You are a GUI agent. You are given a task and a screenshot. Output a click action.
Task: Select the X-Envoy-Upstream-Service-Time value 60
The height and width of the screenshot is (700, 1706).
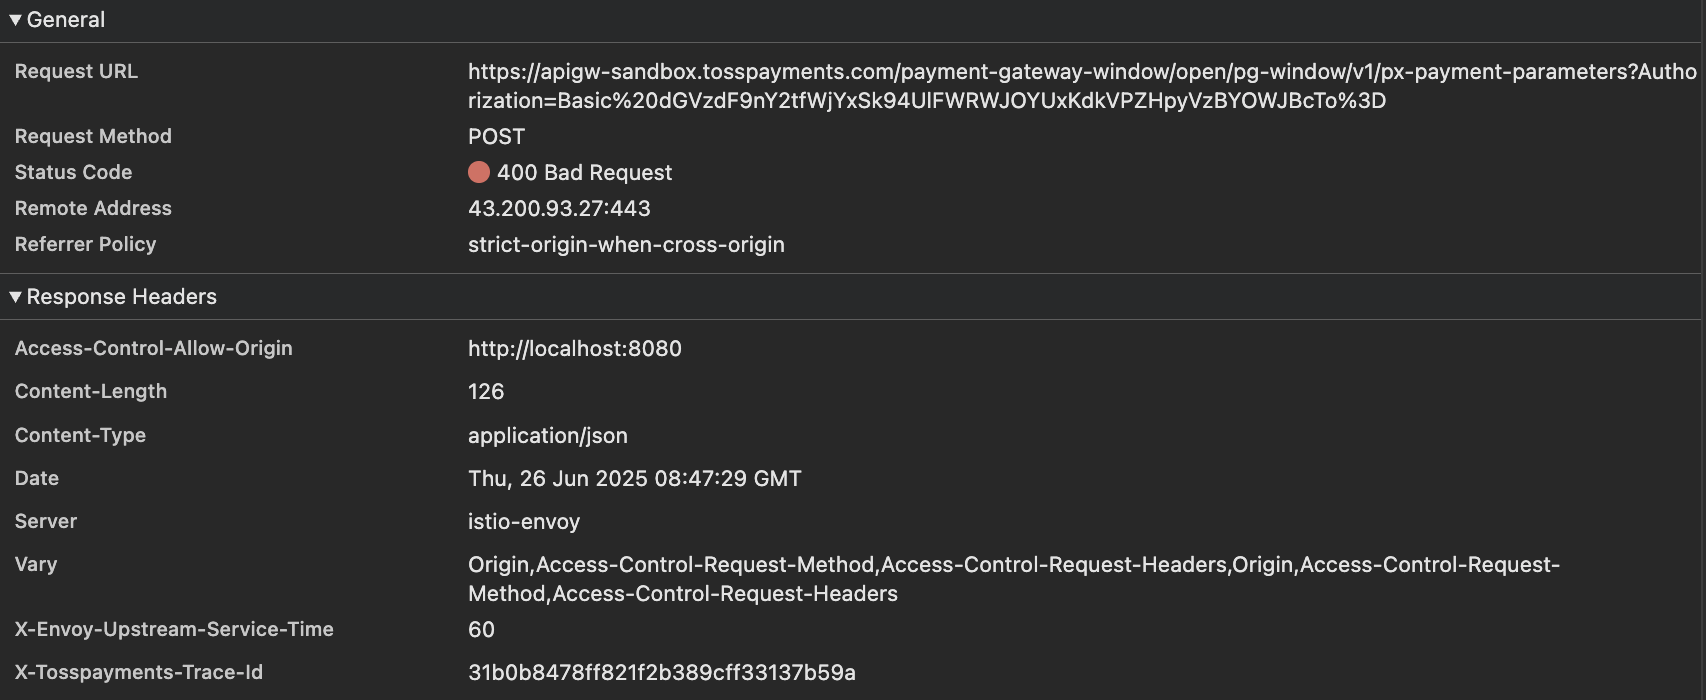point(481,629)
